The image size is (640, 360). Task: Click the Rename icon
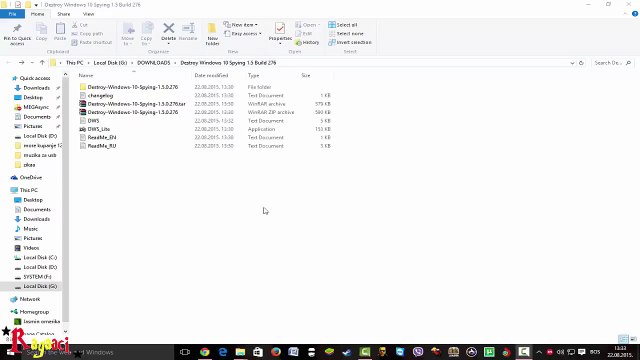click(188, 28)
